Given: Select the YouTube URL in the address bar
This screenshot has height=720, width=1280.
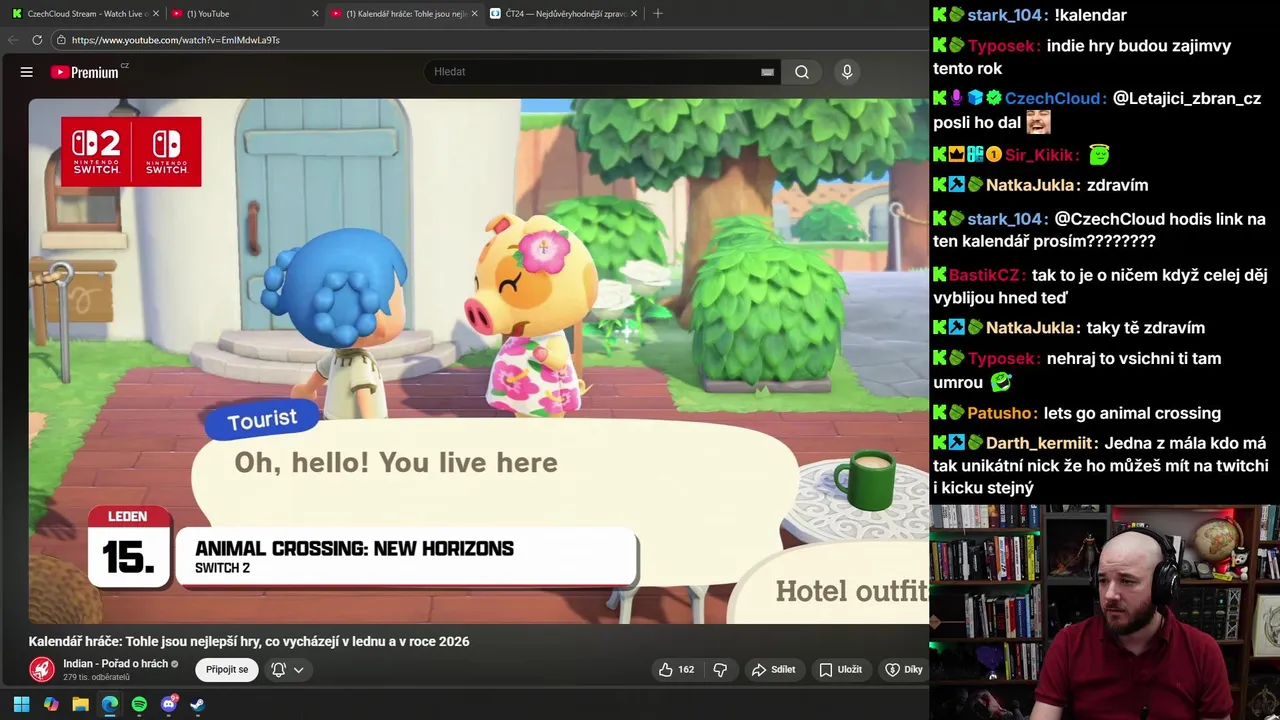Looking at the screenshot, I should click(x=176, y=40).
